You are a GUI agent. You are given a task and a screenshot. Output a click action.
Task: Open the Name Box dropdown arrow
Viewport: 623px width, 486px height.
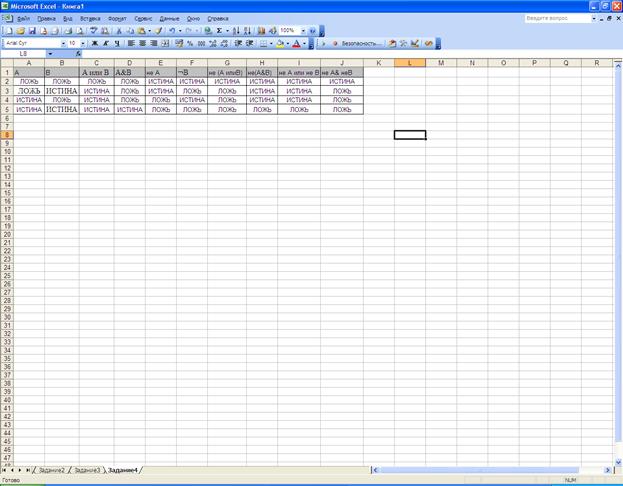pos(50,54)
